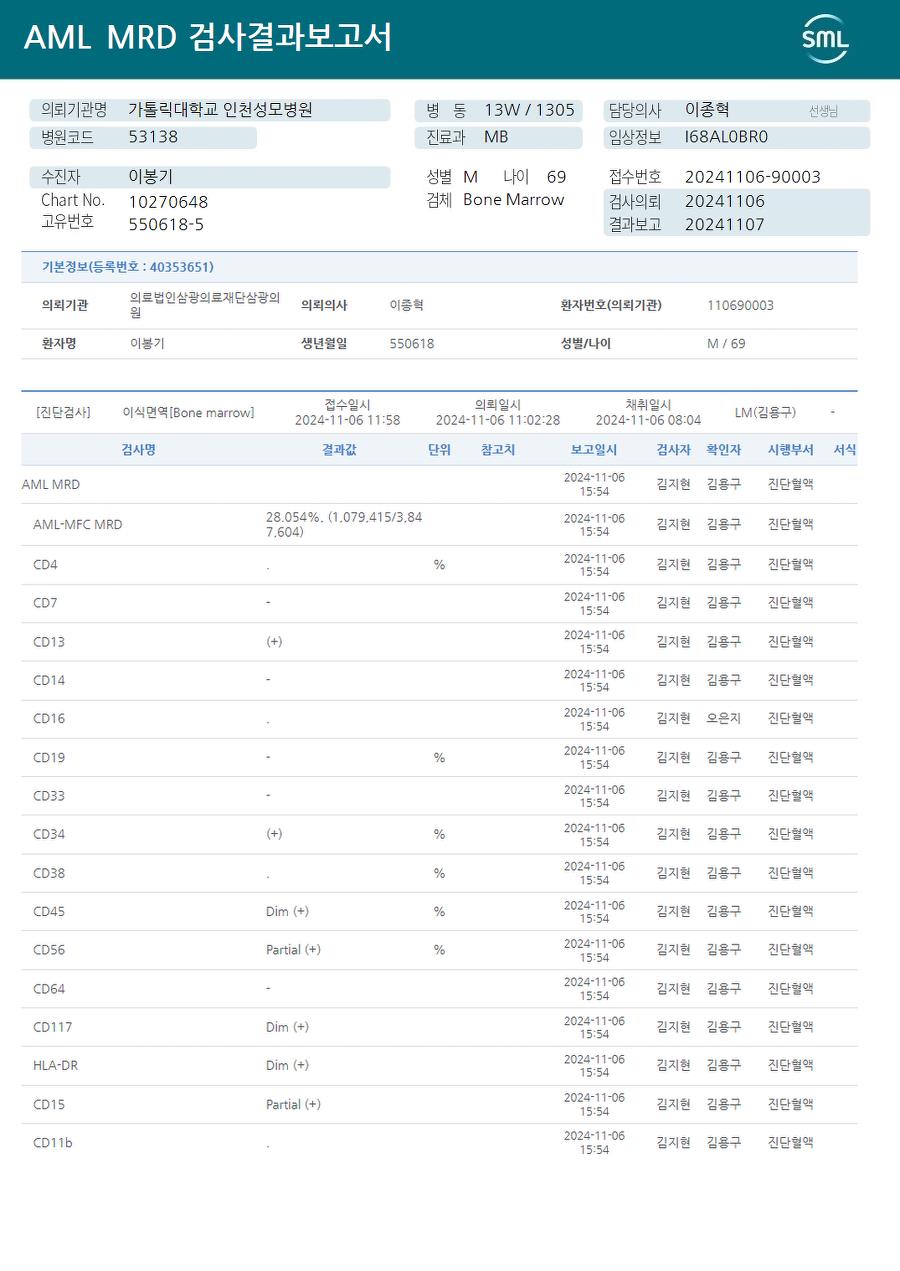Image resolution: width=900 pixels, height=1271 pixels.
Task: Click the '단위' column header
Action: tap(439, 450)
